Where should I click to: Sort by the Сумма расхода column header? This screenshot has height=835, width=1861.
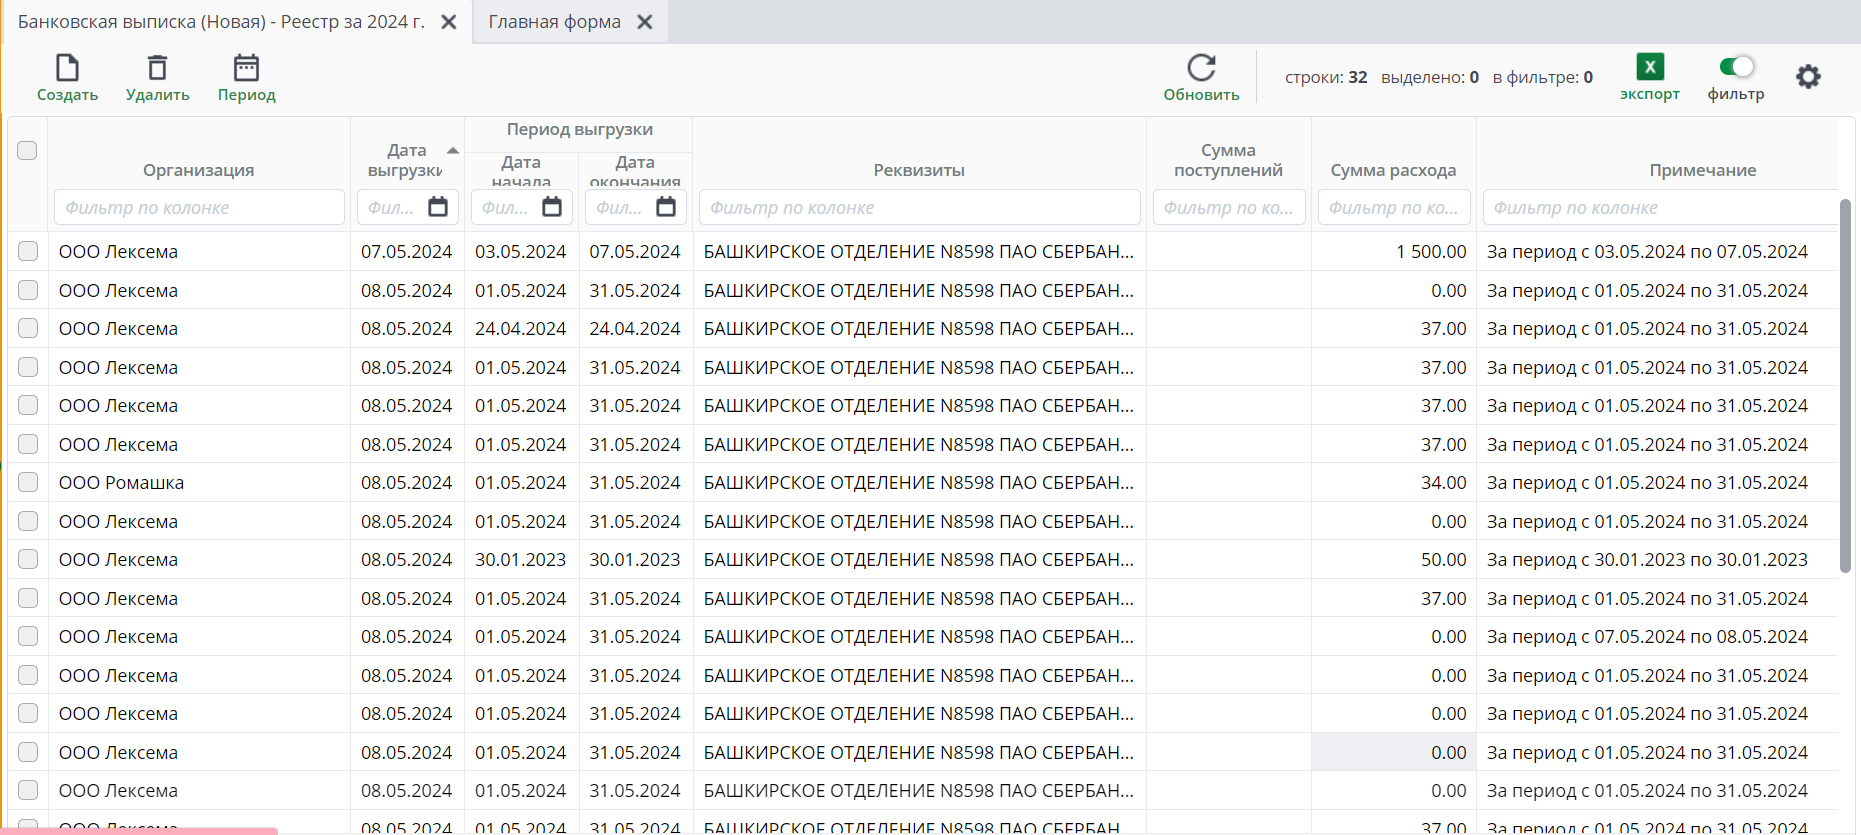[x=1393, y=170]
